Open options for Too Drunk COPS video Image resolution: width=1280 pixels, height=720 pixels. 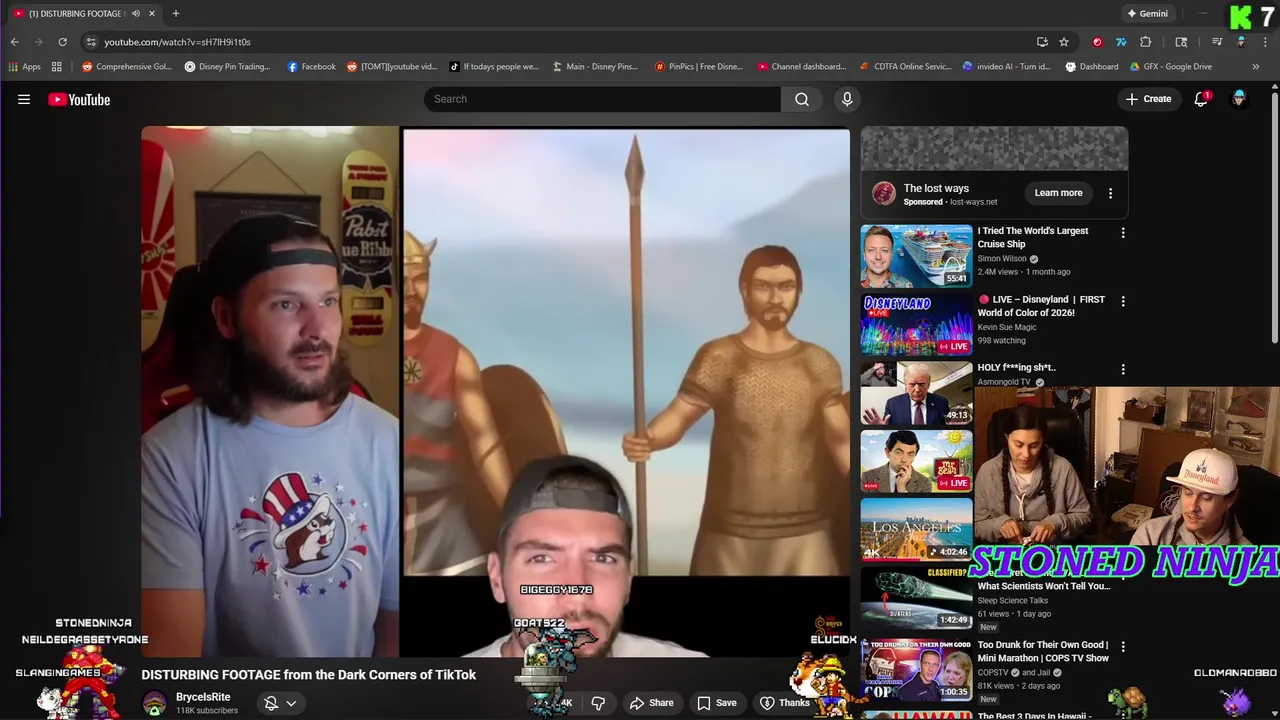[1123, 647]
